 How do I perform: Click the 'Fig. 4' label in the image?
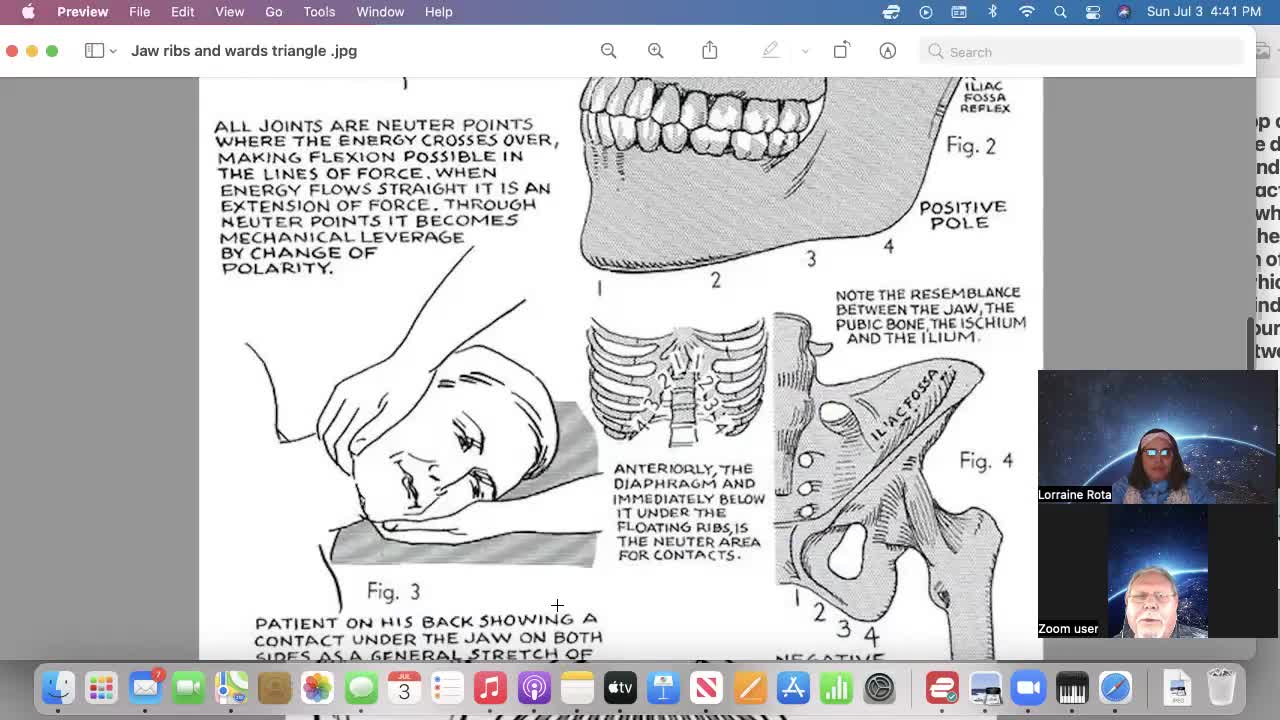[x=986, y=461]
